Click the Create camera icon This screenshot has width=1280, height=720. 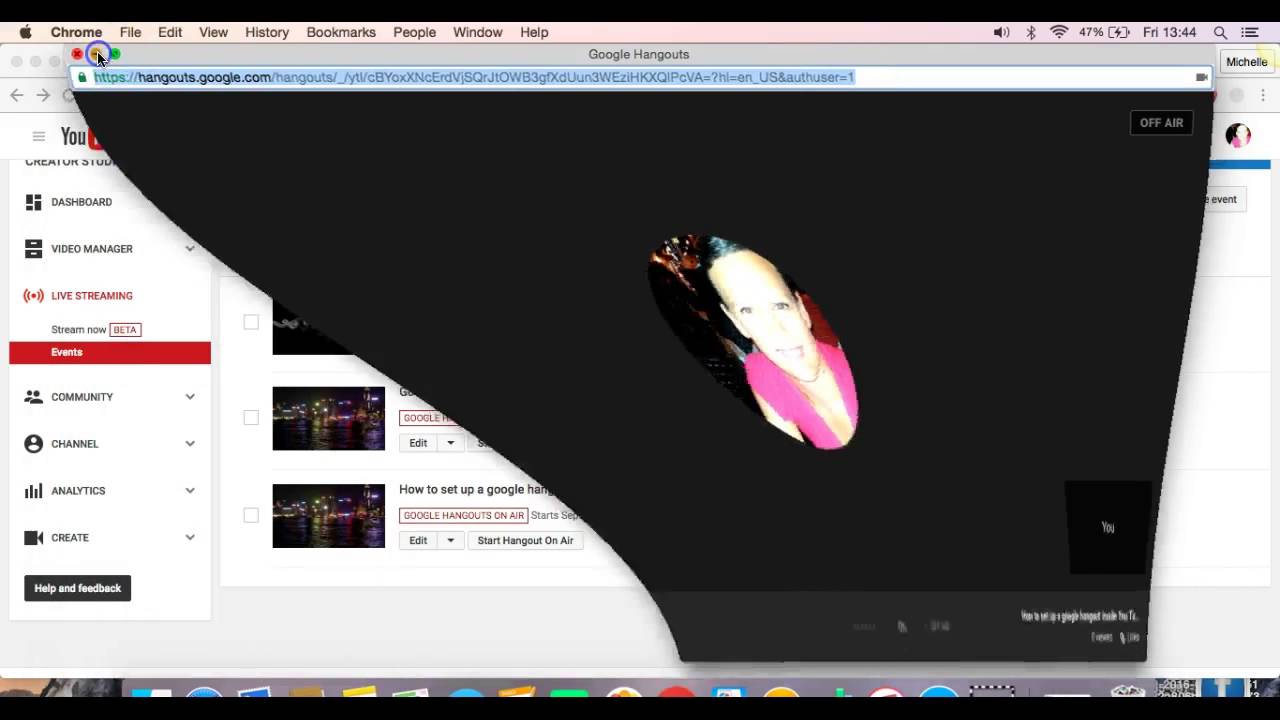click(33, 538)
